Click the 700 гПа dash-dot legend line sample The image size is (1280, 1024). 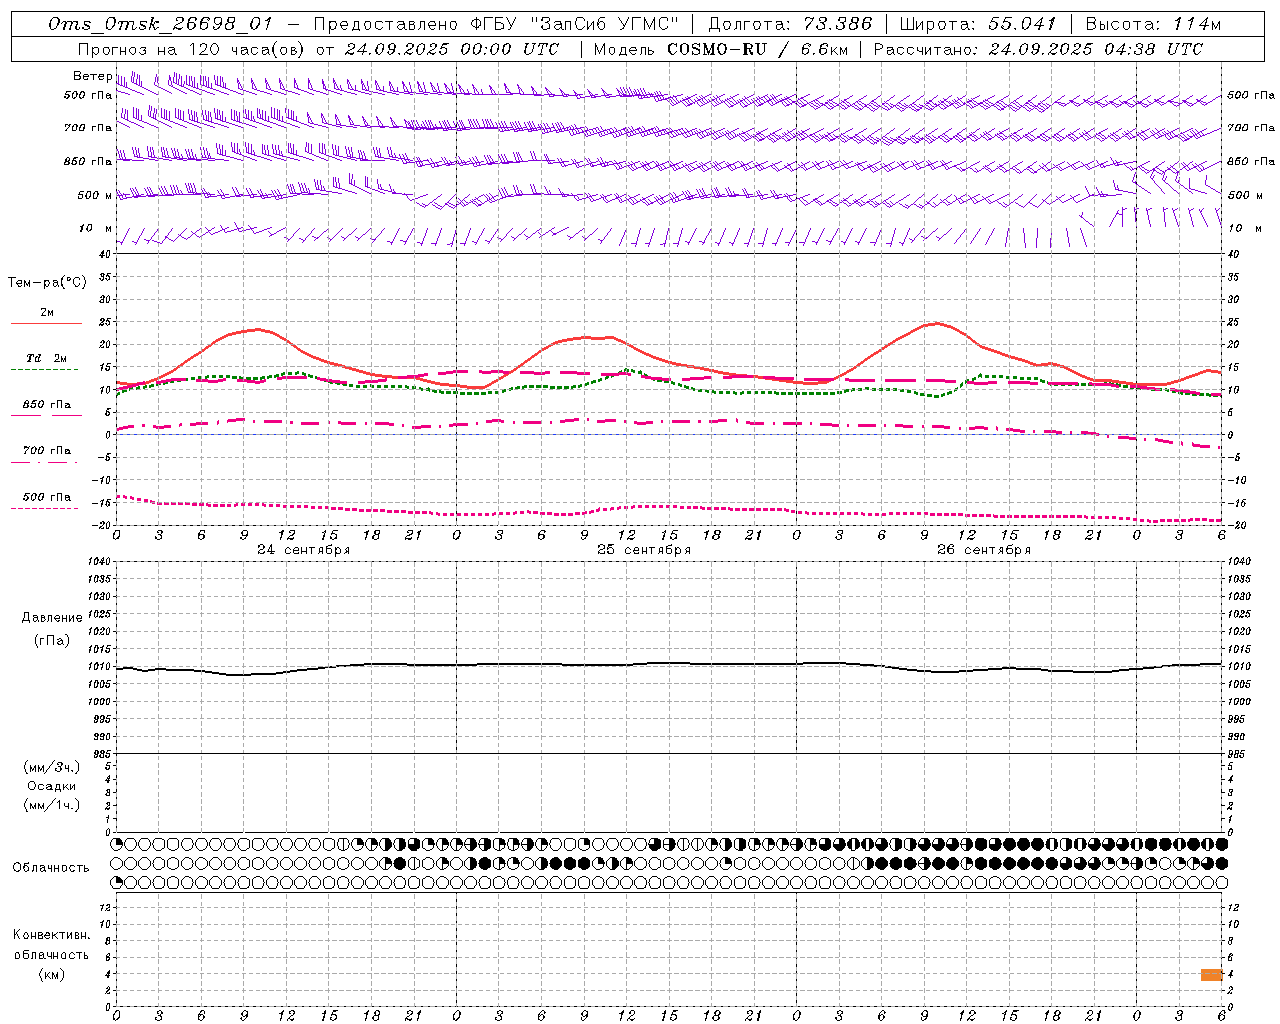click(44, 462)
